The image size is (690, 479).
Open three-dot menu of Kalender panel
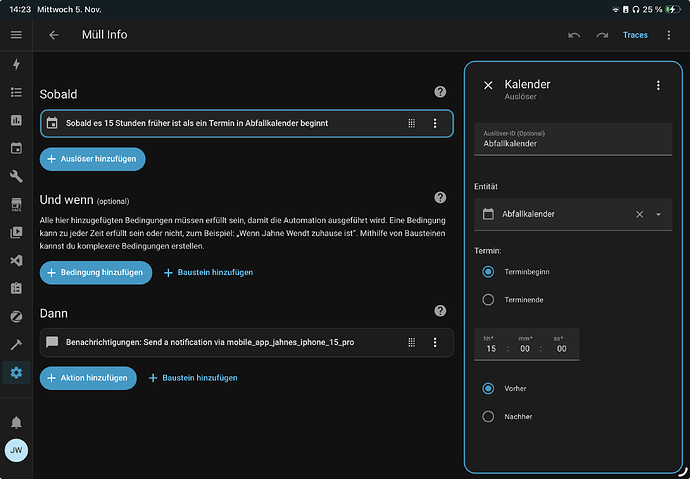658,86
